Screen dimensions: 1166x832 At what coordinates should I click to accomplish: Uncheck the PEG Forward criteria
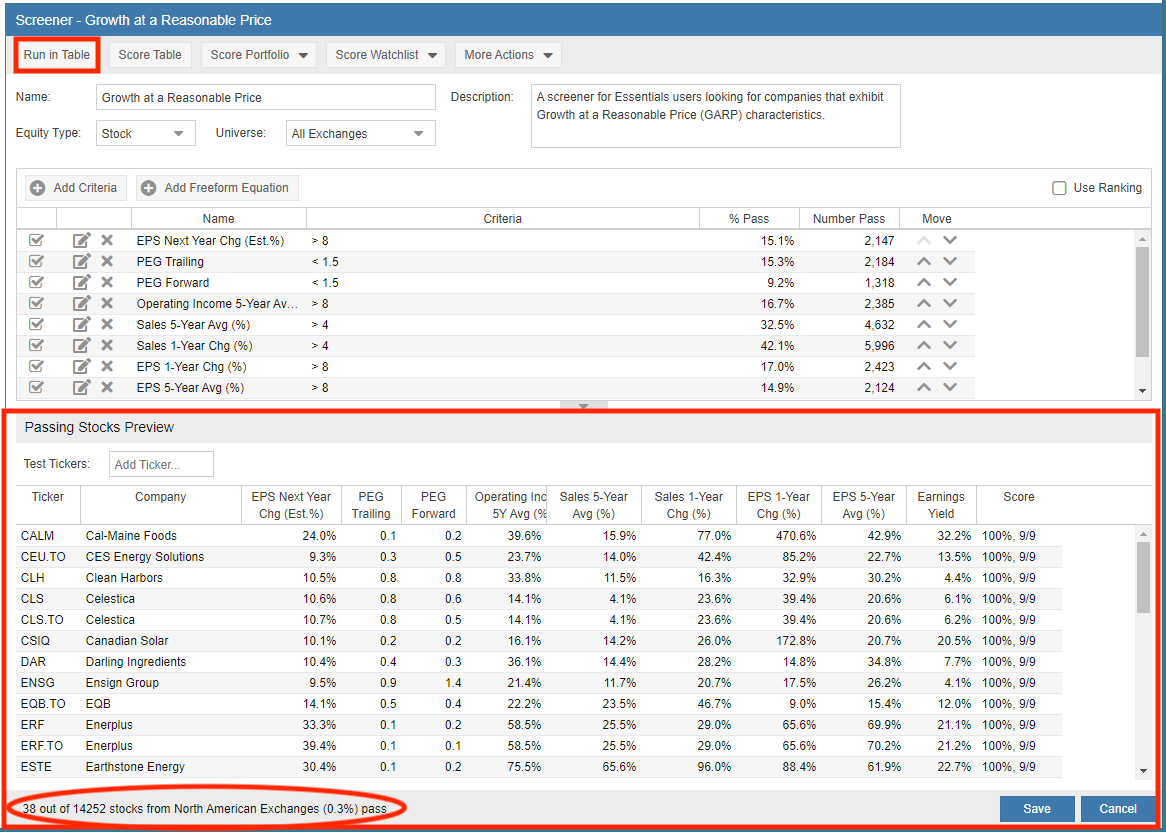36,283
